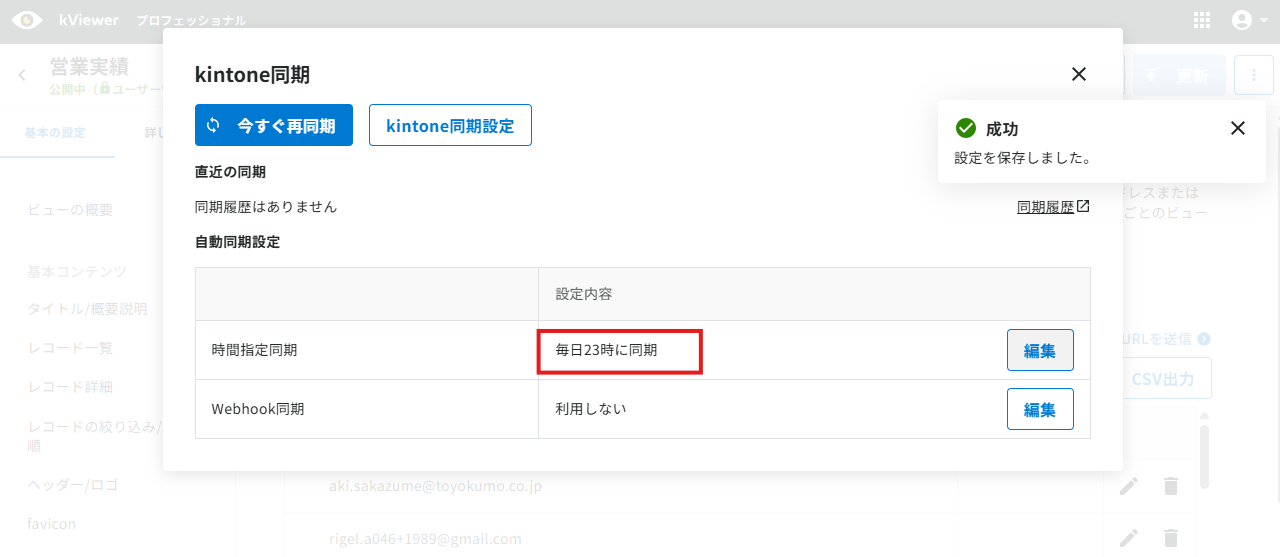This screenshot has width=1280, height=557.
Task: Edit the aki.sakazume@toyokumo.co.jp row with pencil icon
Action: tap(1129, 486)
